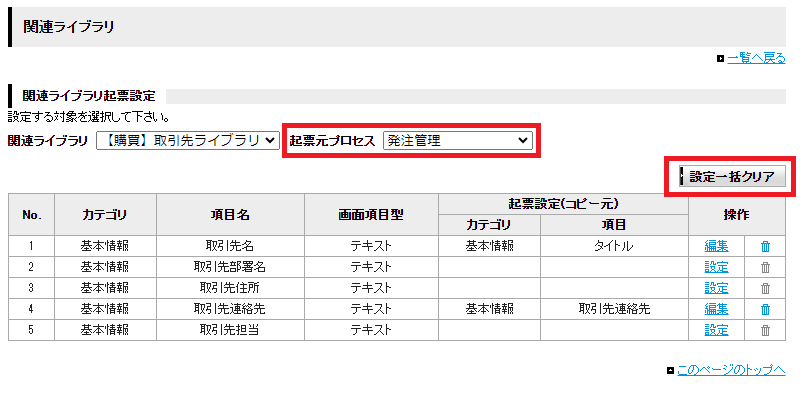Screen dimensions: 805x394
Task: Click the 操作 column header
Action: pyautogui.click(x=737, y=215)
